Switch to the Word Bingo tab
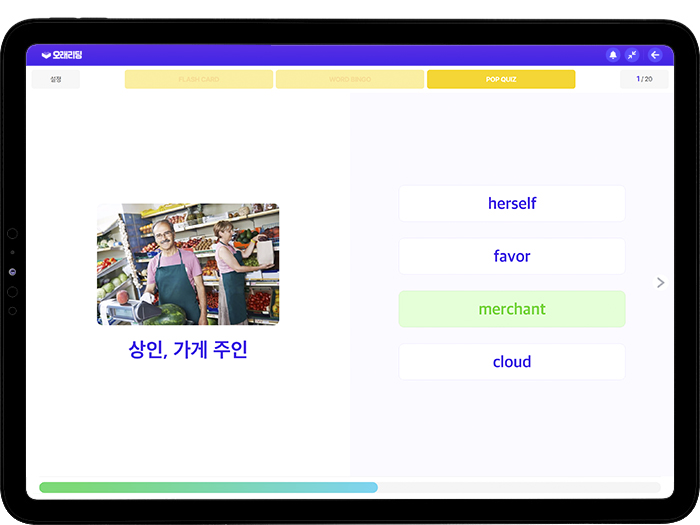700x525 pixels. (x=350, y=79)
